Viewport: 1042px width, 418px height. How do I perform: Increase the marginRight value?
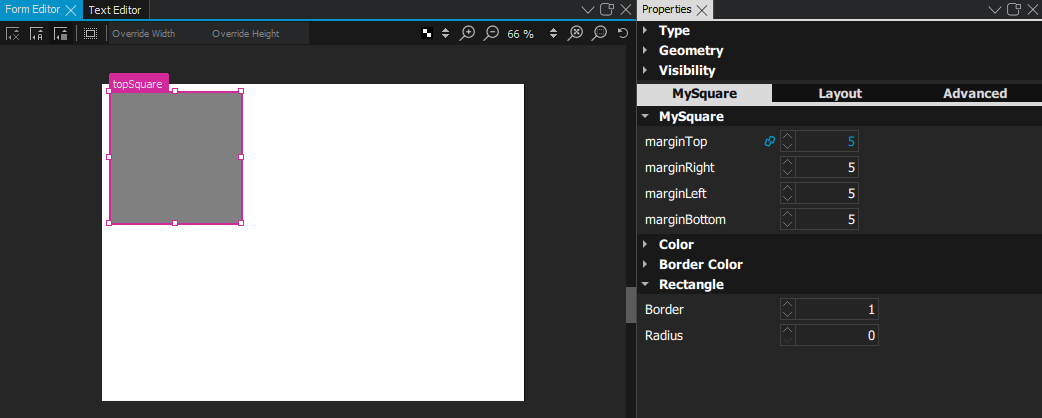[787, 163]
